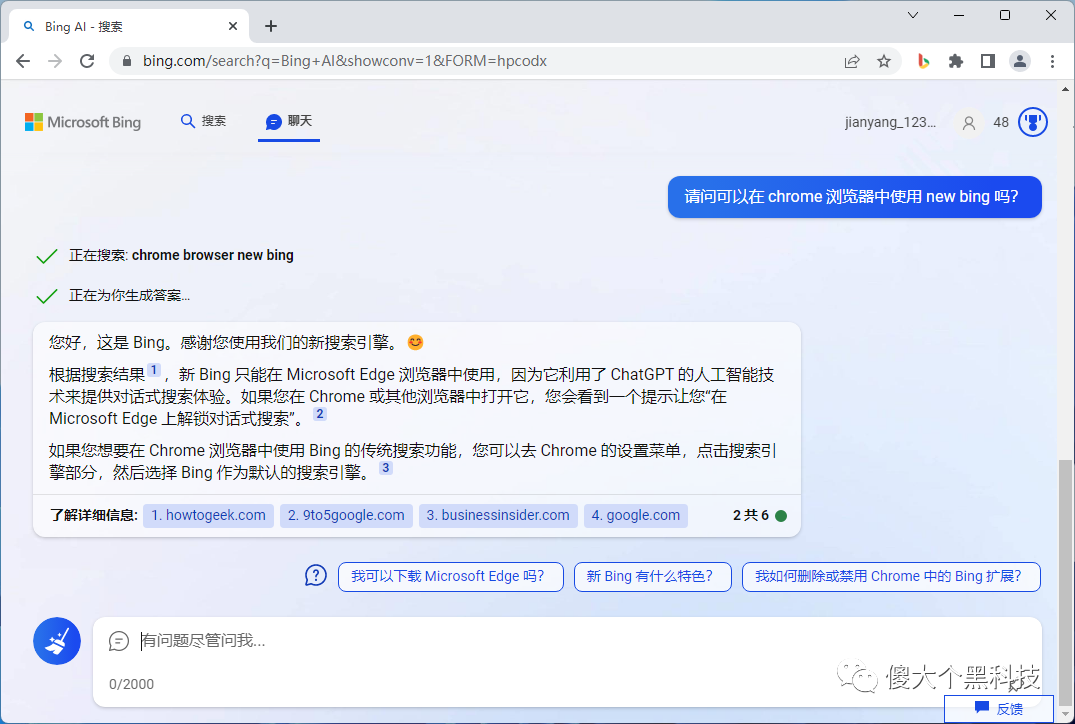Switch to the 搜索 tab
The image size is (1075, 724).
[203, 121]
